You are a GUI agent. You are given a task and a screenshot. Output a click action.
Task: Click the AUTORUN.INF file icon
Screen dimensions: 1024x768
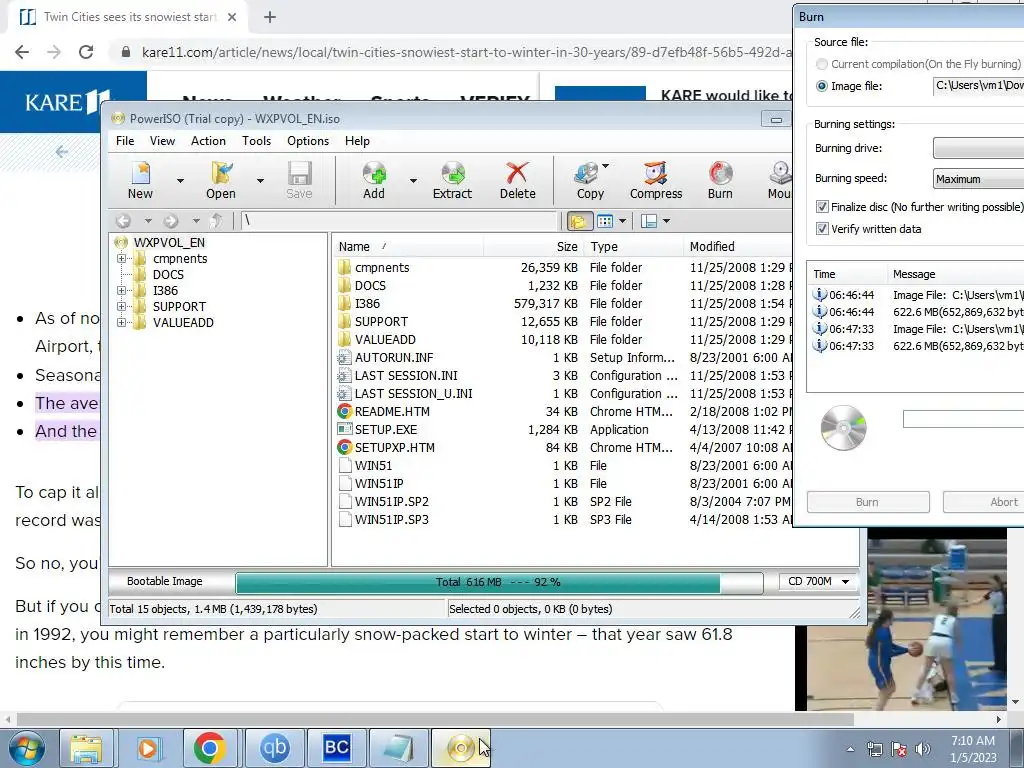tap(345, 358)
